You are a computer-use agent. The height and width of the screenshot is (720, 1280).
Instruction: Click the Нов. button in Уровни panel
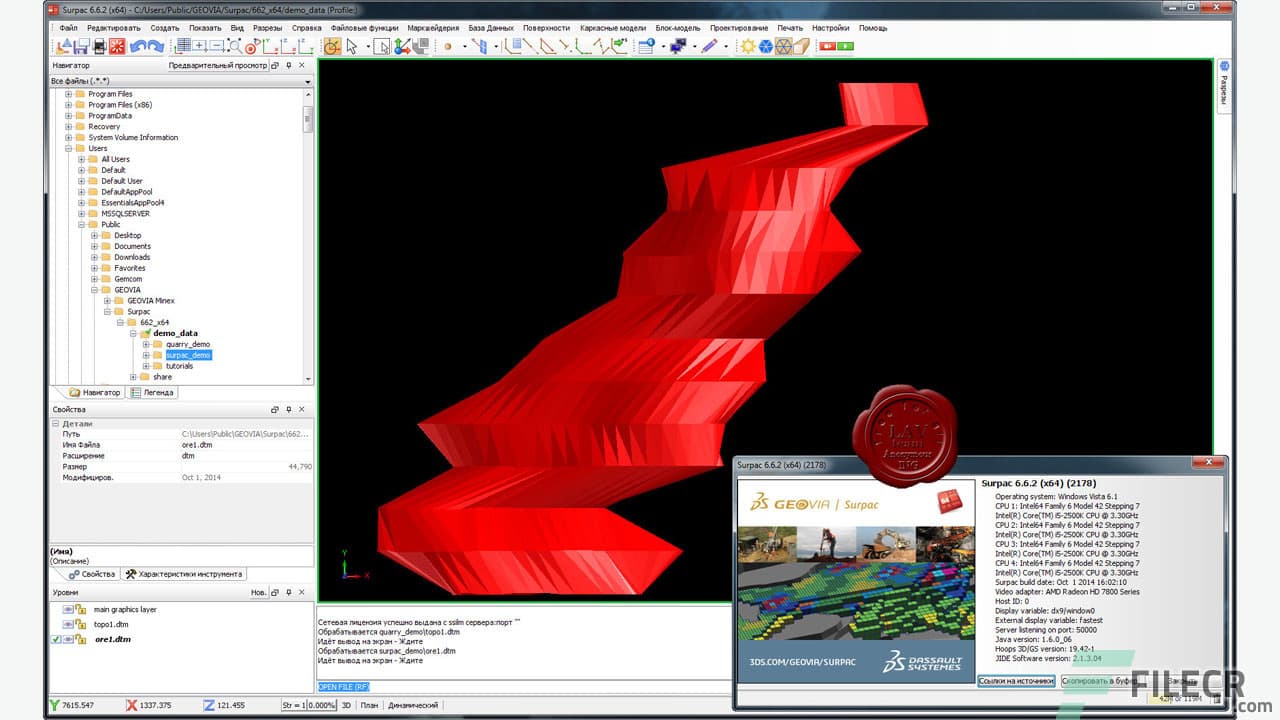[258, 592]
